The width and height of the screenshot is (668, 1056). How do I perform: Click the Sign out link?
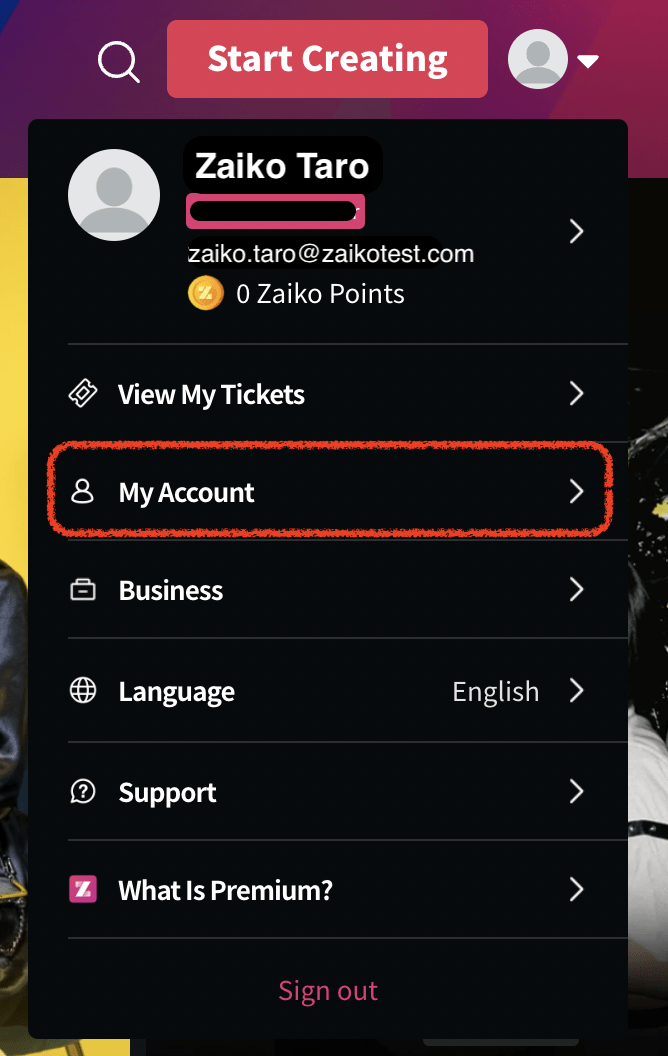click(x=328, y=991)
